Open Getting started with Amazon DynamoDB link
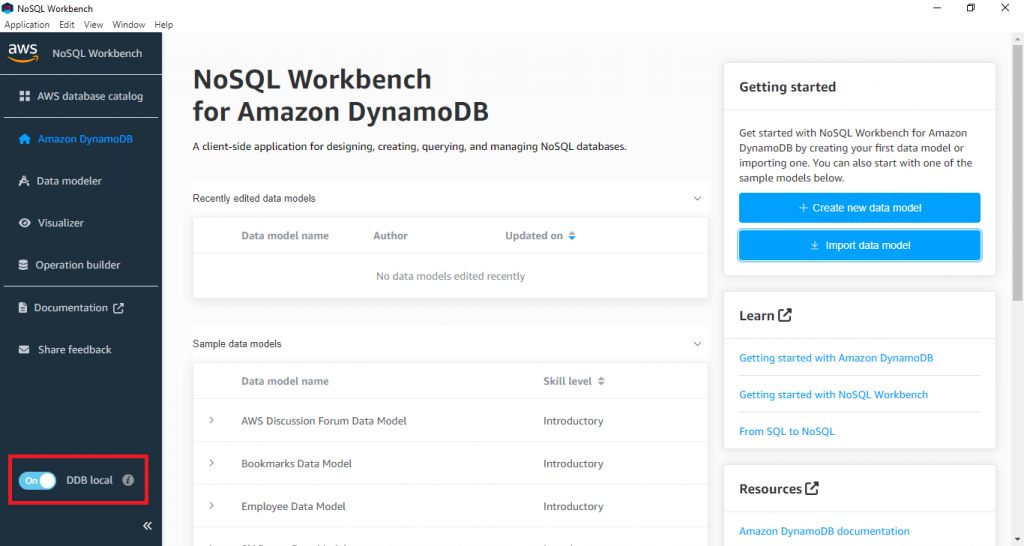Viewport: 1024px width, 546px height. [836, 358]
